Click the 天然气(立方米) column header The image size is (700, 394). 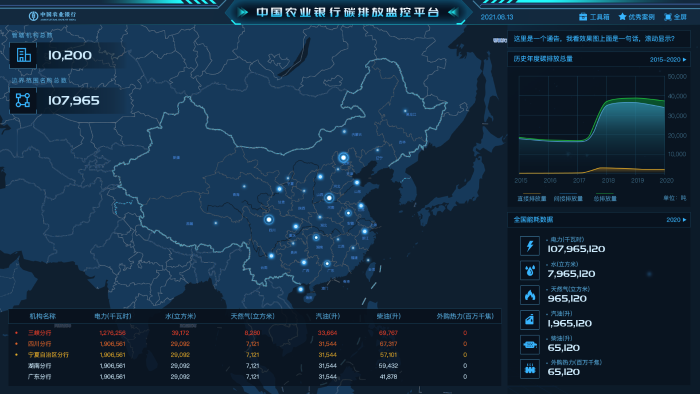(252, 316)
